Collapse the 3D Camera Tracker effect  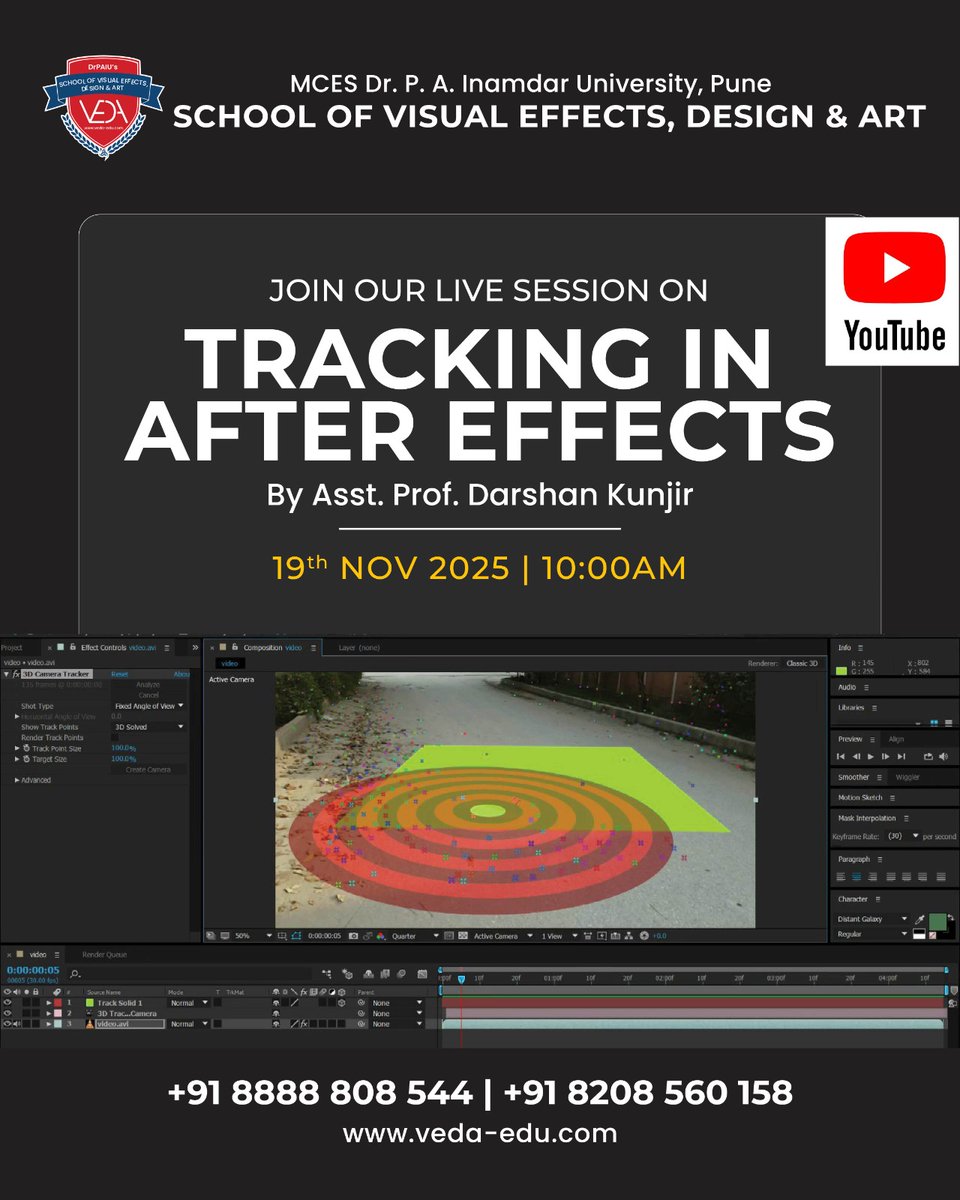[x=7, y=674]
